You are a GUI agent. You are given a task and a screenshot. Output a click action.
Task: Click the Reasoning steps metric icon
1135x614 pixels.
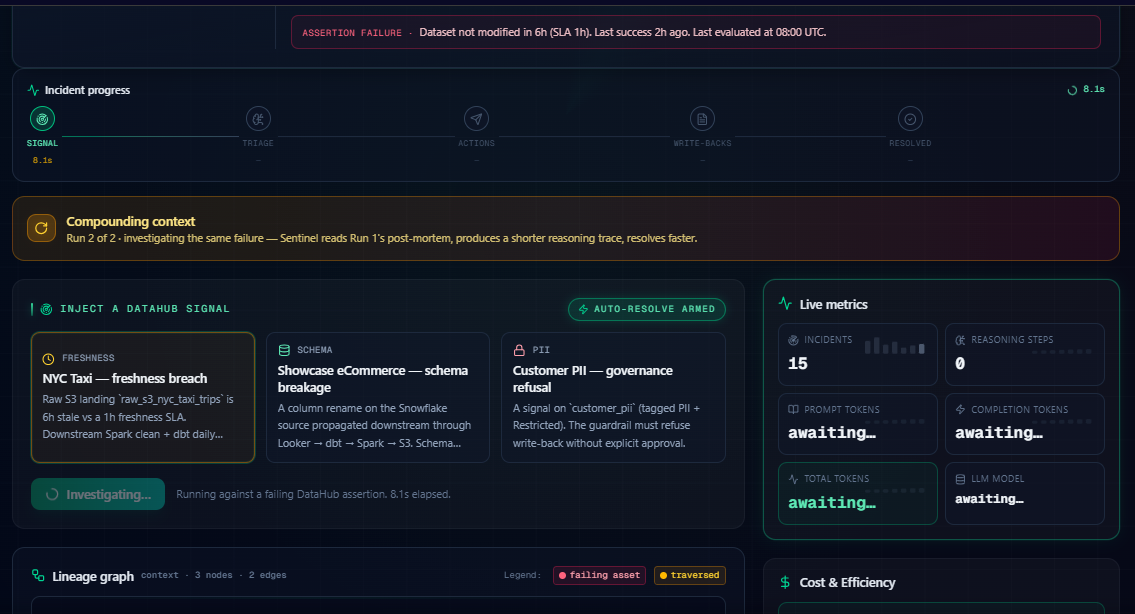pos(961,340)
